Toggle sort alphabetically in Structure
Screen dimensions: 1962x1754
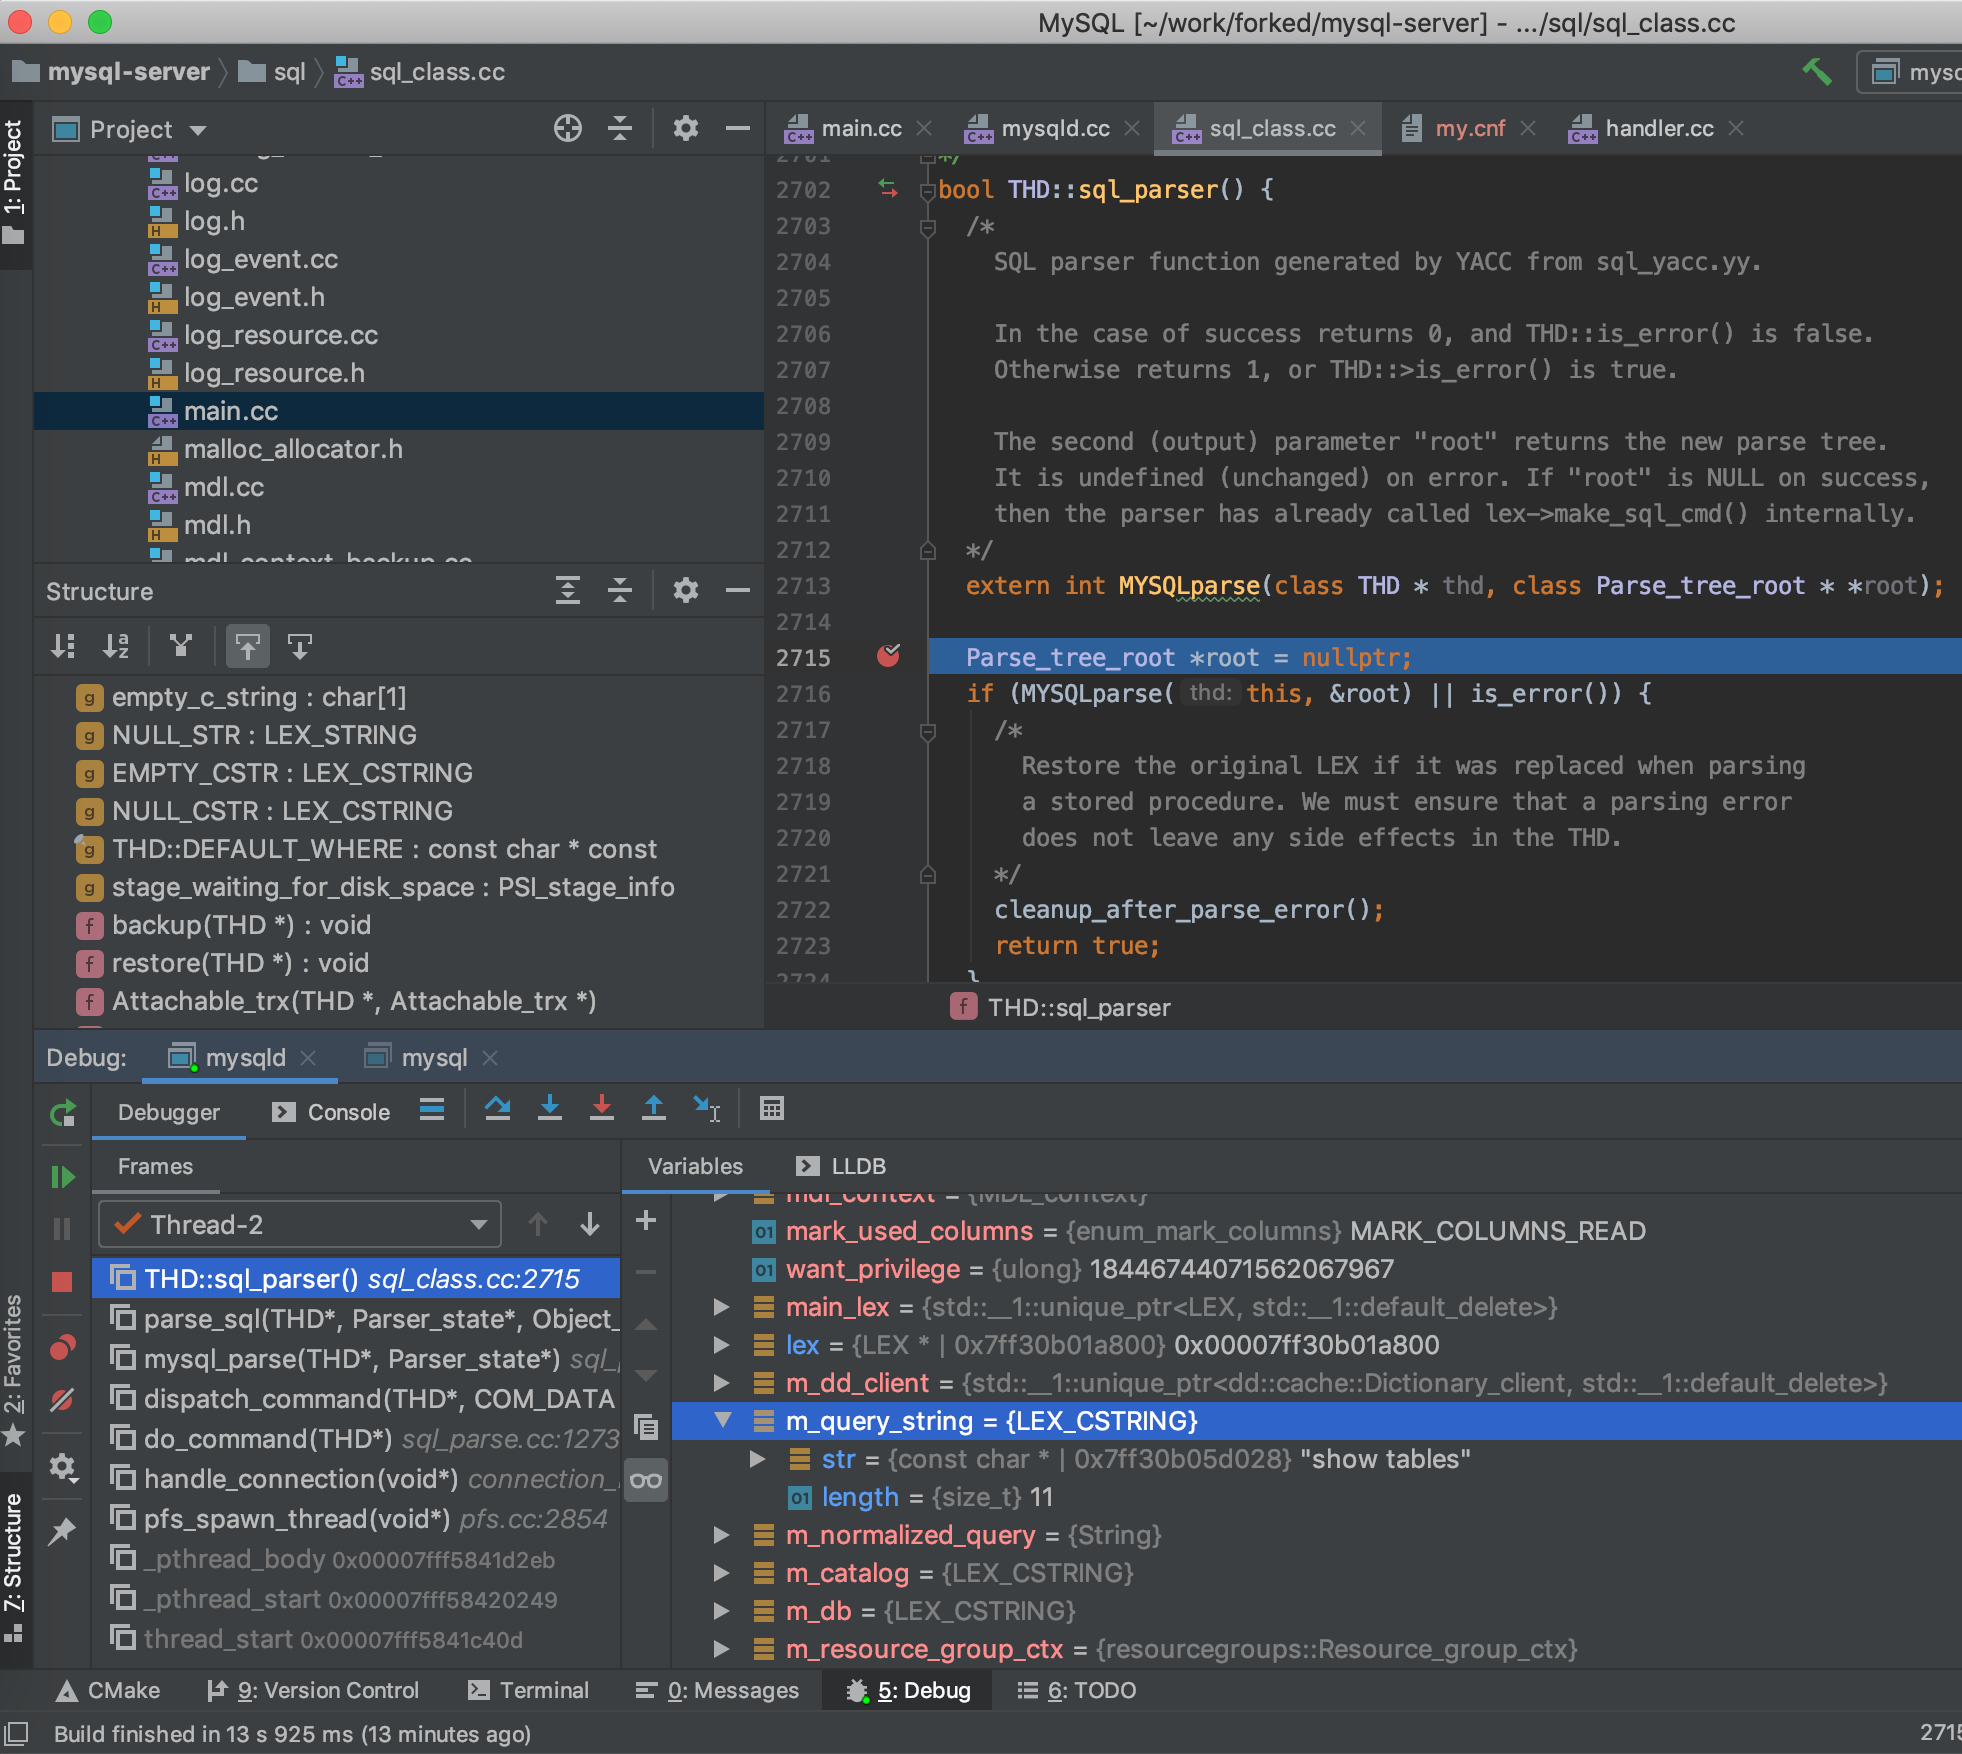click(x=116, y=646)
